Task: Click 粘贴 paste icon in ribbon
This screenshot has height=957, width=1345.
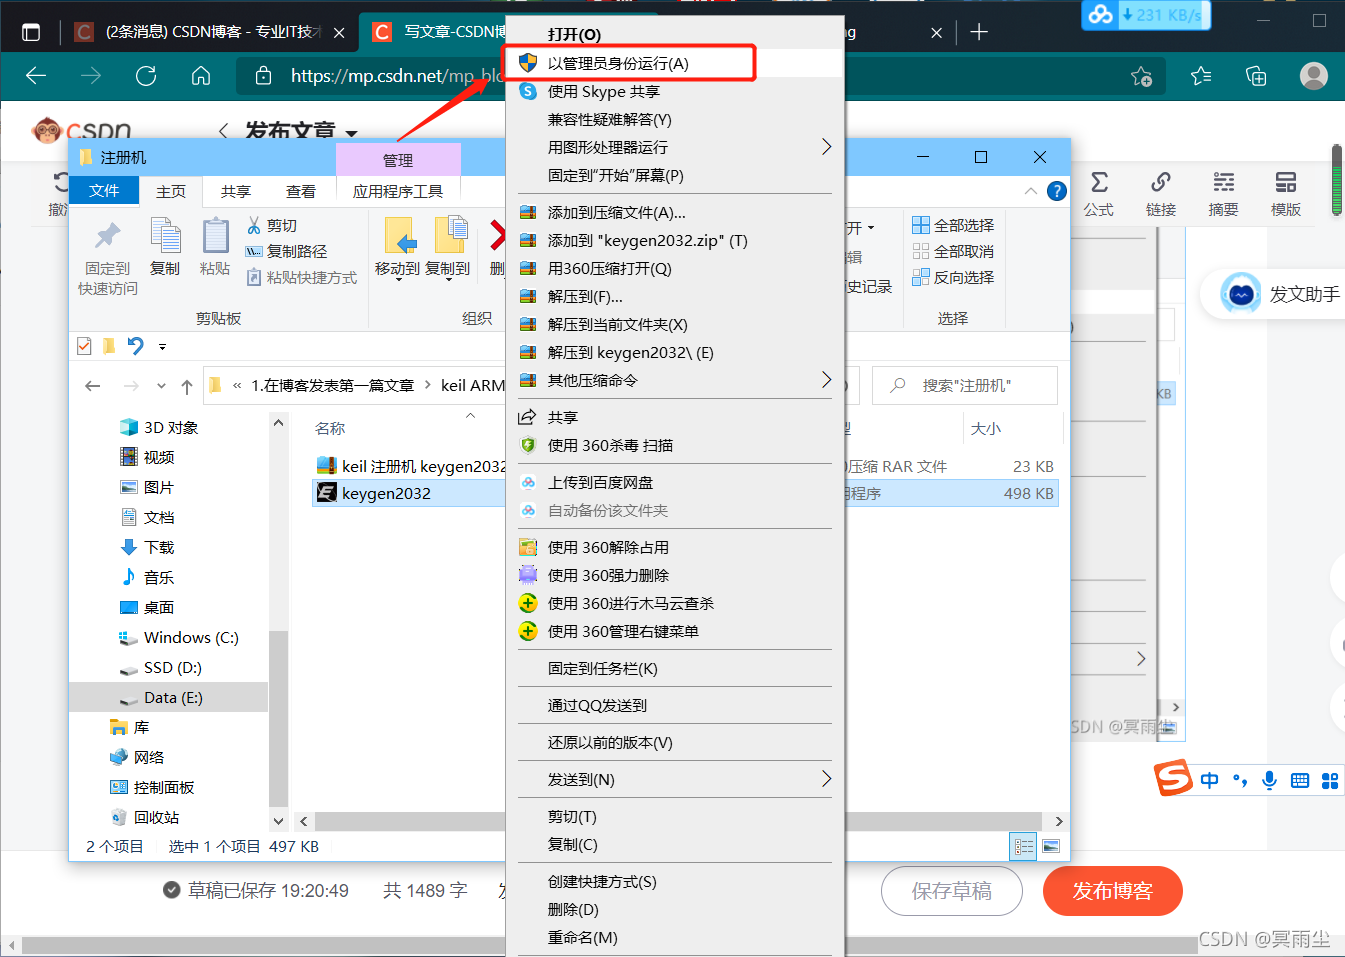Action: 215,236
